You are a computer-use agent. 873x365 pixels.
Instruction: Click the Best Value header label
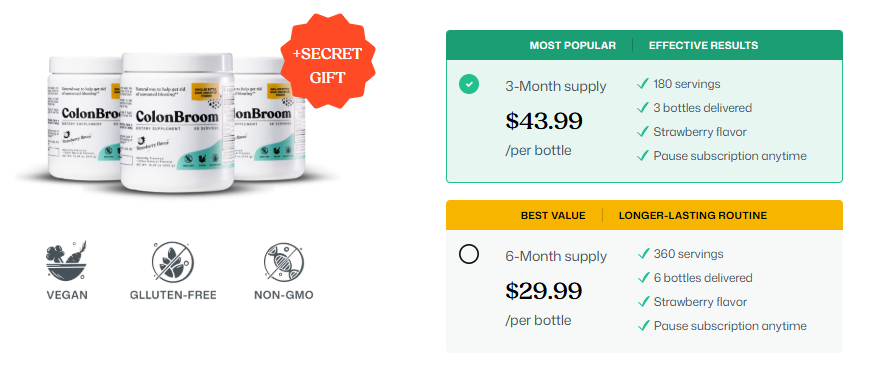pyautogui.click(x=553, y=215)
